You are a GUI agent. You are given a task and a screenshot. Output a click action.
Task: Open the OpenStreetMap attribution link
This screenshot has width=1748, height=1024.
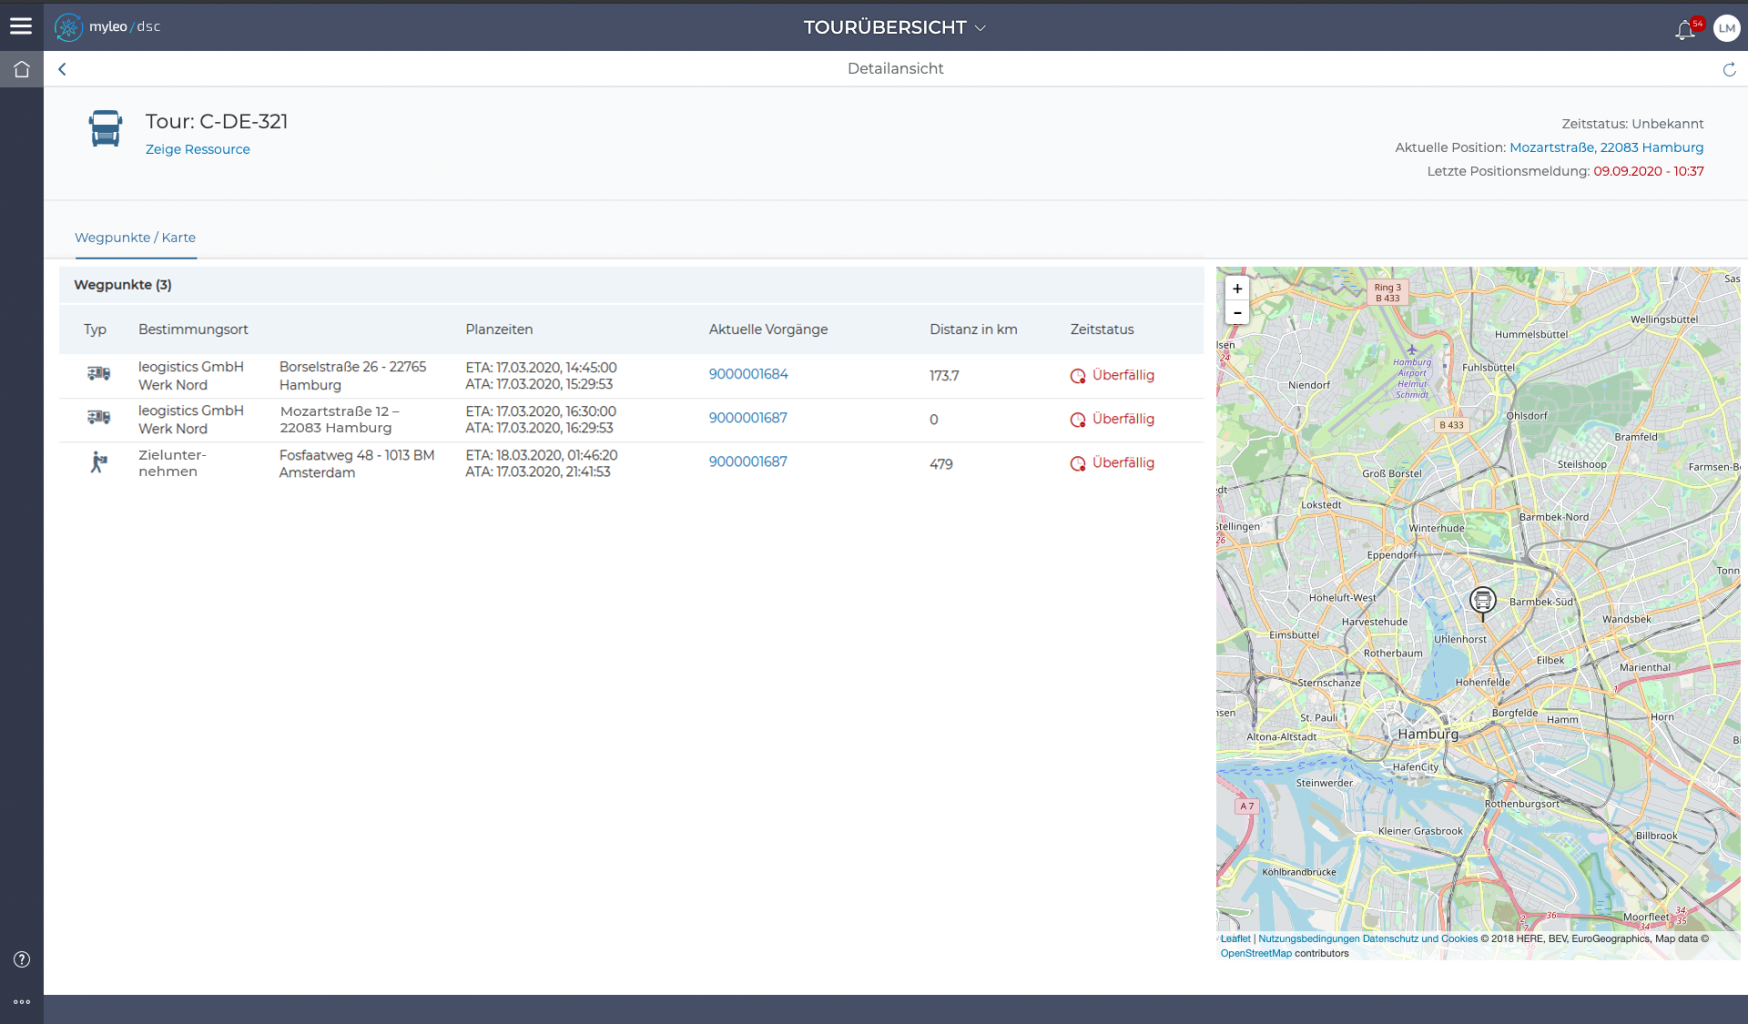tap(1255, 953)
